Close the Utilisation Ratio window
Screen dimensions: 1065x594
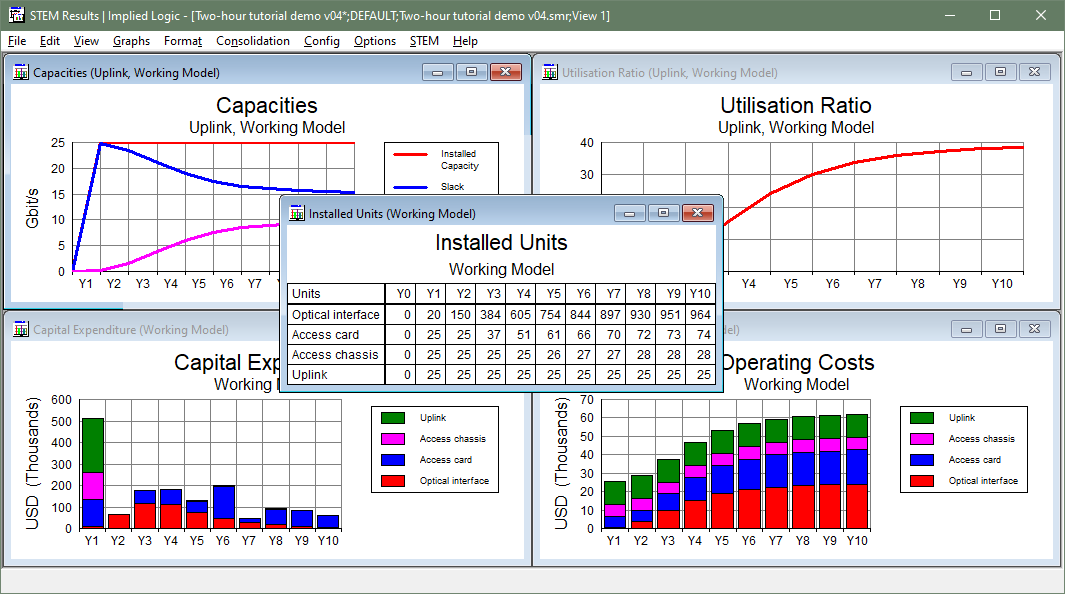[1034, 72]
